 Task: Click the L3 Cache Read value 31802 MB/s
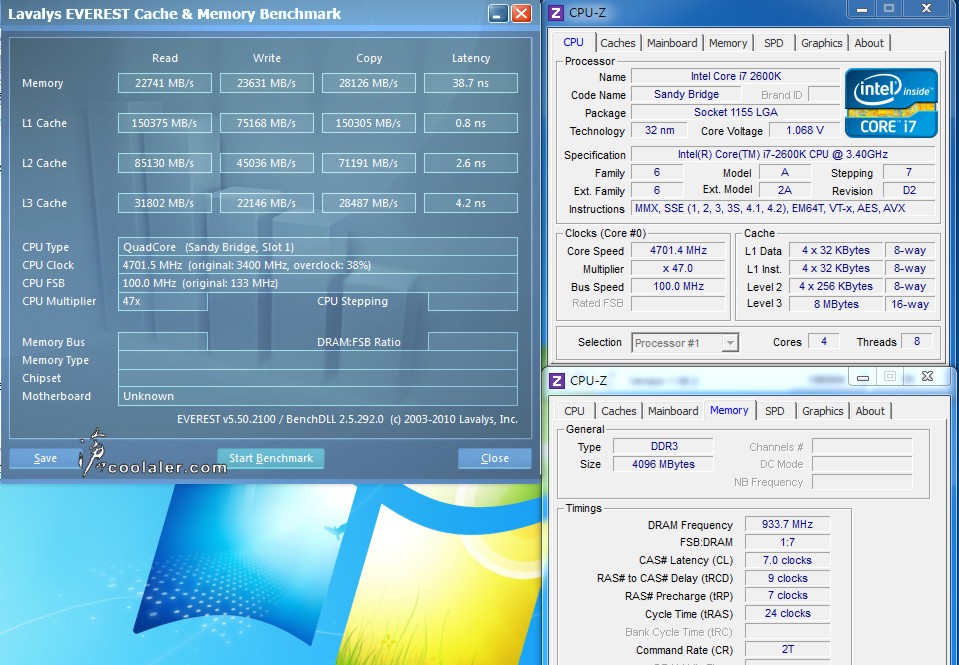(165, 203)
